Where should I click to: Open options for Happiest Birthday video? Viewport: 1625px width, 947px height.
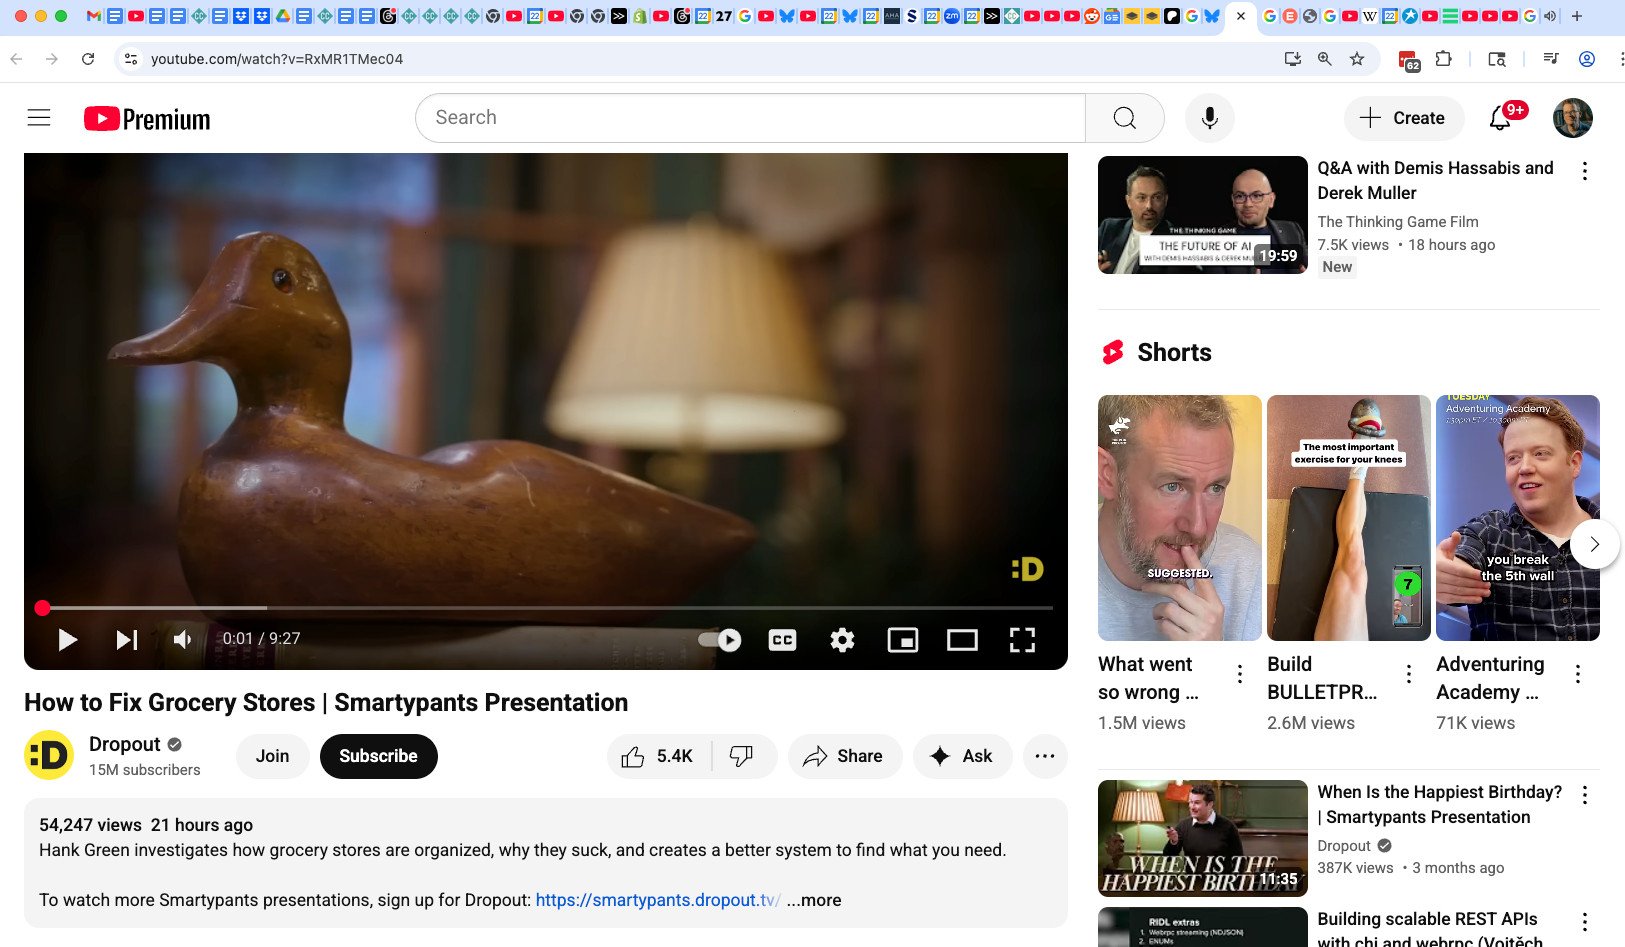1585,795
